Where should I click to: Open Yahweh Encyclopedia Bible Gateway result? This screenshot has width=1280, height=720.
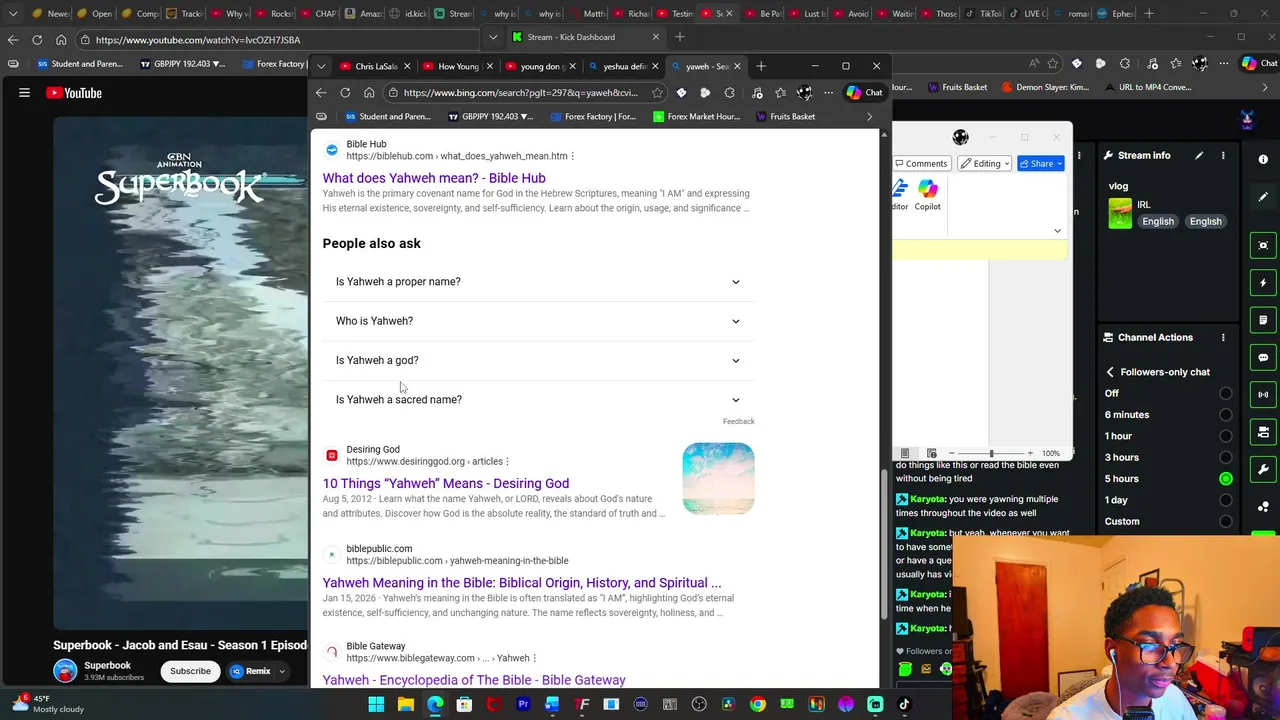pyautogui.click(x=474, y=680)
